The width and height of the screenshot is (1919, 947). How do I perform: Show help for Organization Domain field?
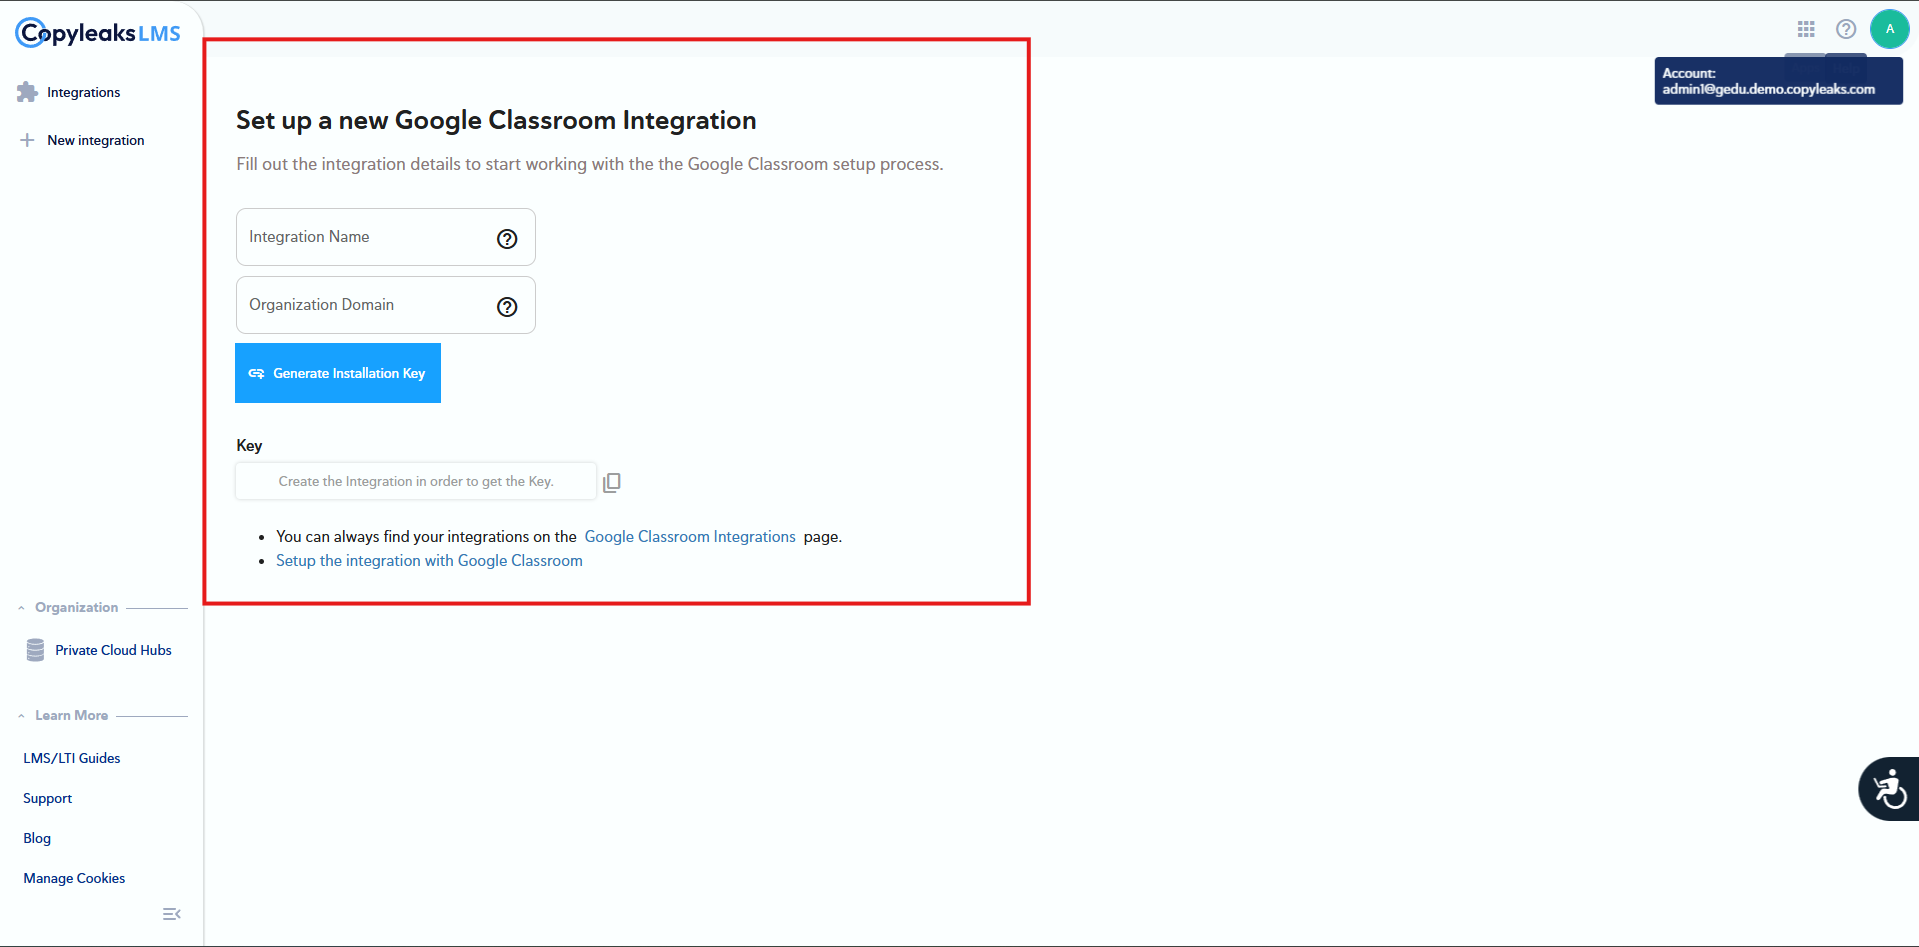tap(507, 306)
